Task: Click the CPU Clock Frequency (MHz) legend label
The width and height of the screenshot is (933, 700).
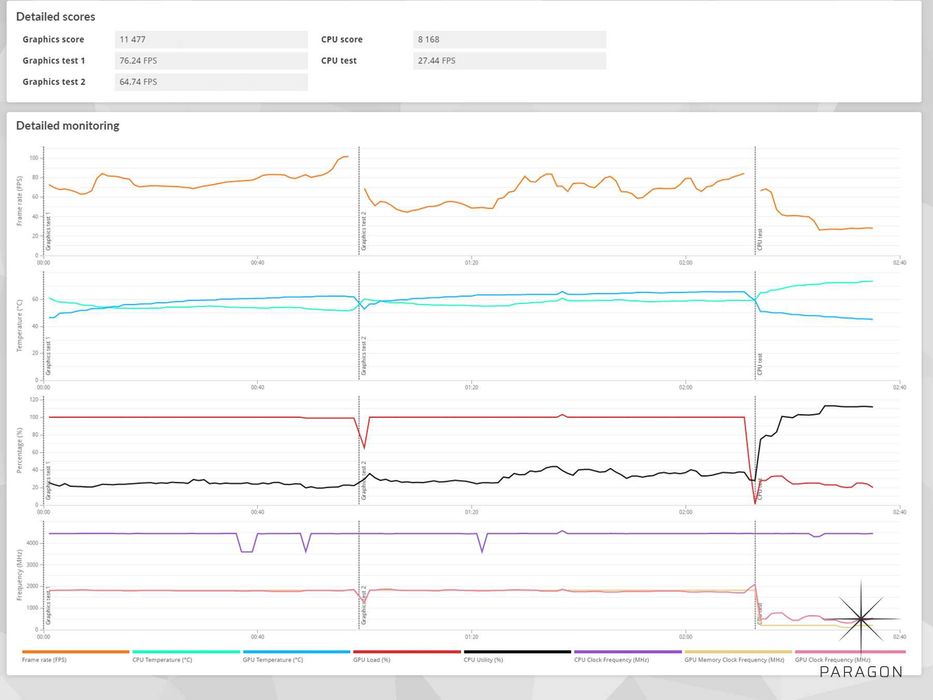Action: [x=611, y=660]
